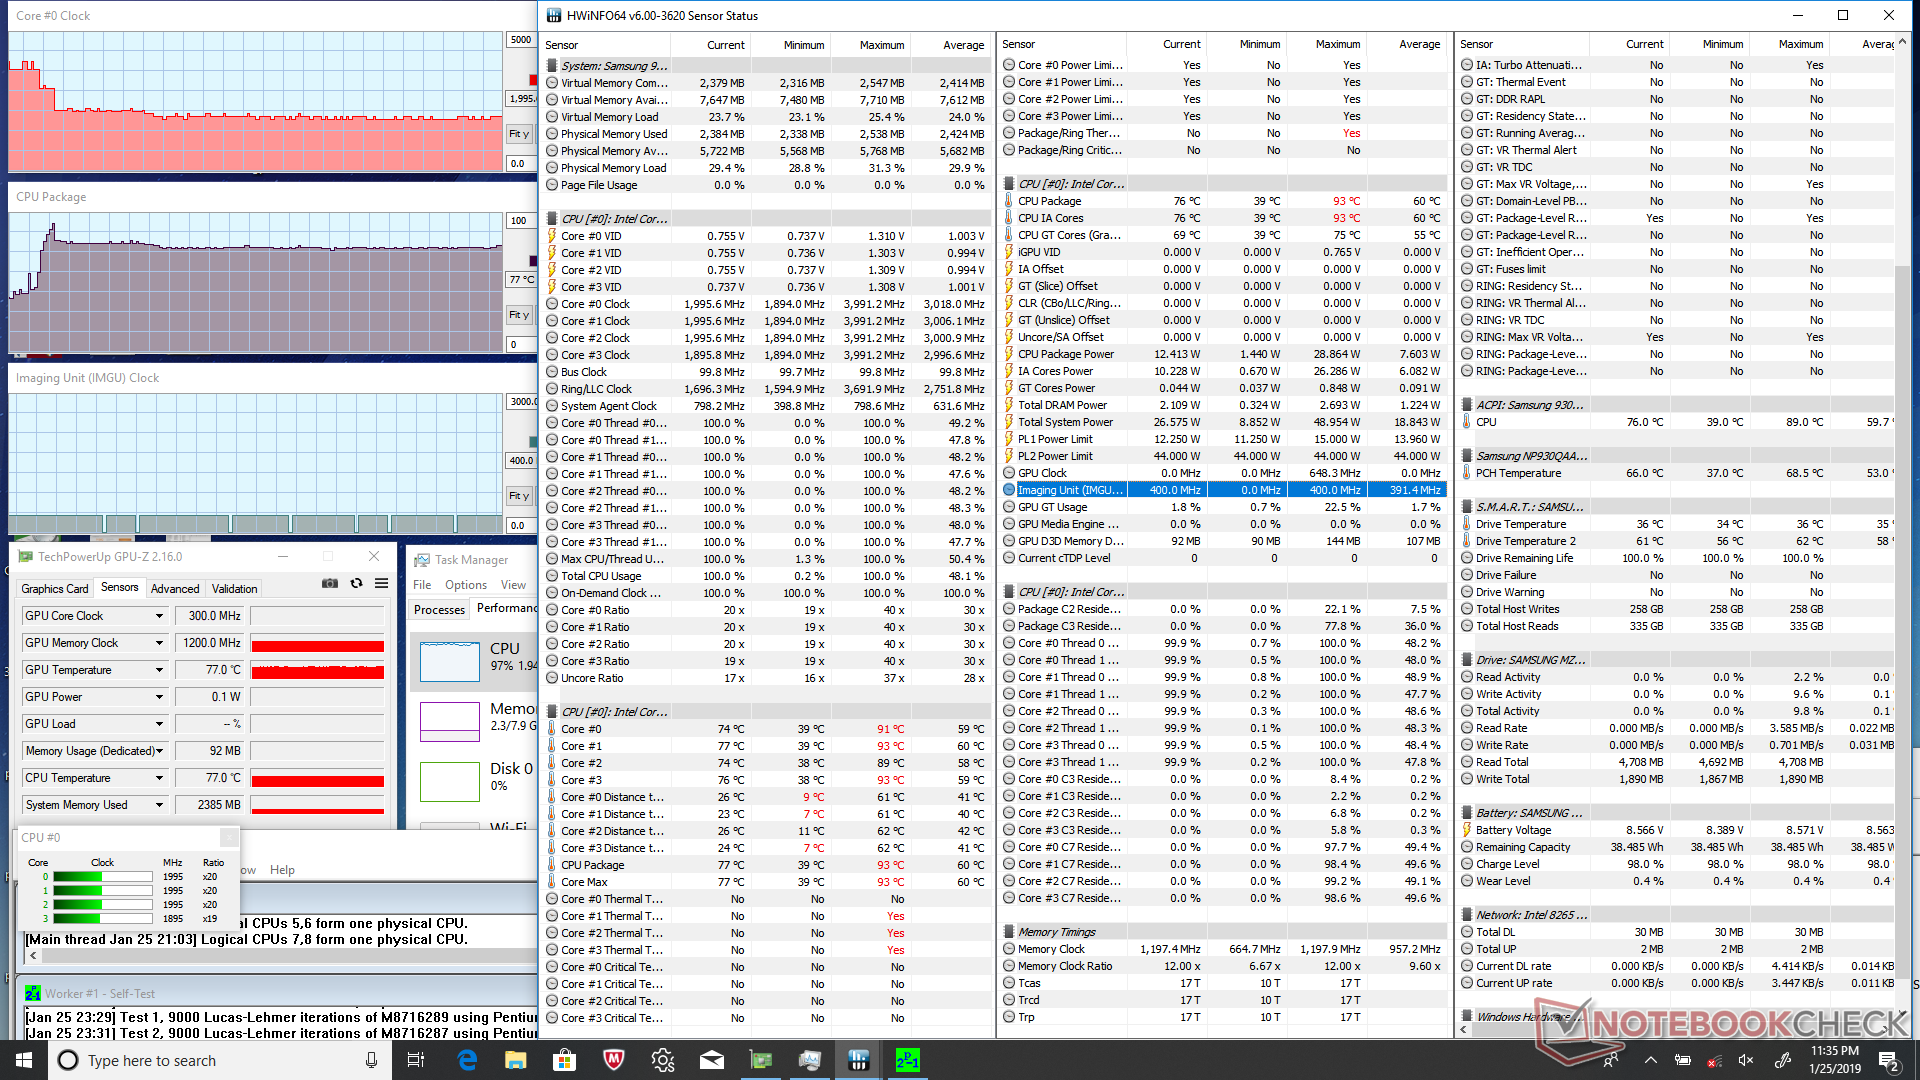
Task: Open the GPU-Z hamburger menu
Action: [381, 584]
